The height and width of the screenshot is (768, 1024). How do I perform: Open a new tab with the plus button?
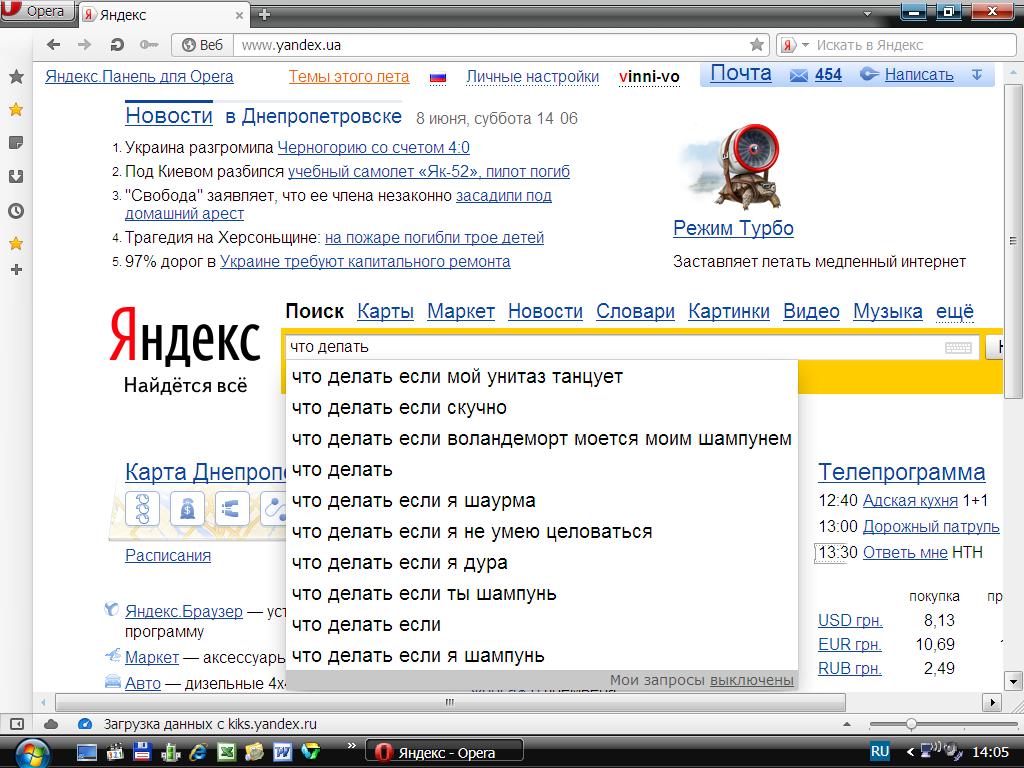point(264,14)
